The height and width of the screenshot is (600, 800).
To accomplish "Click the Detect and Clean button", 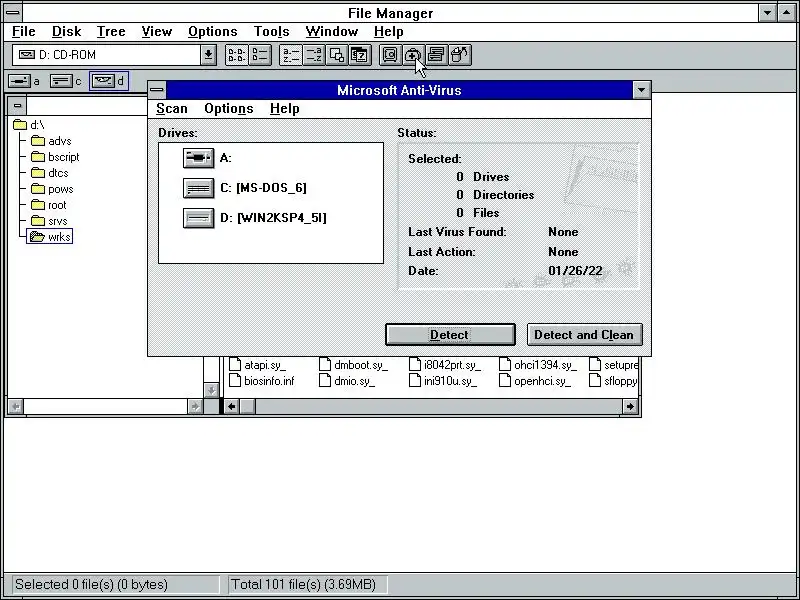I will click(x=584, y=335).
